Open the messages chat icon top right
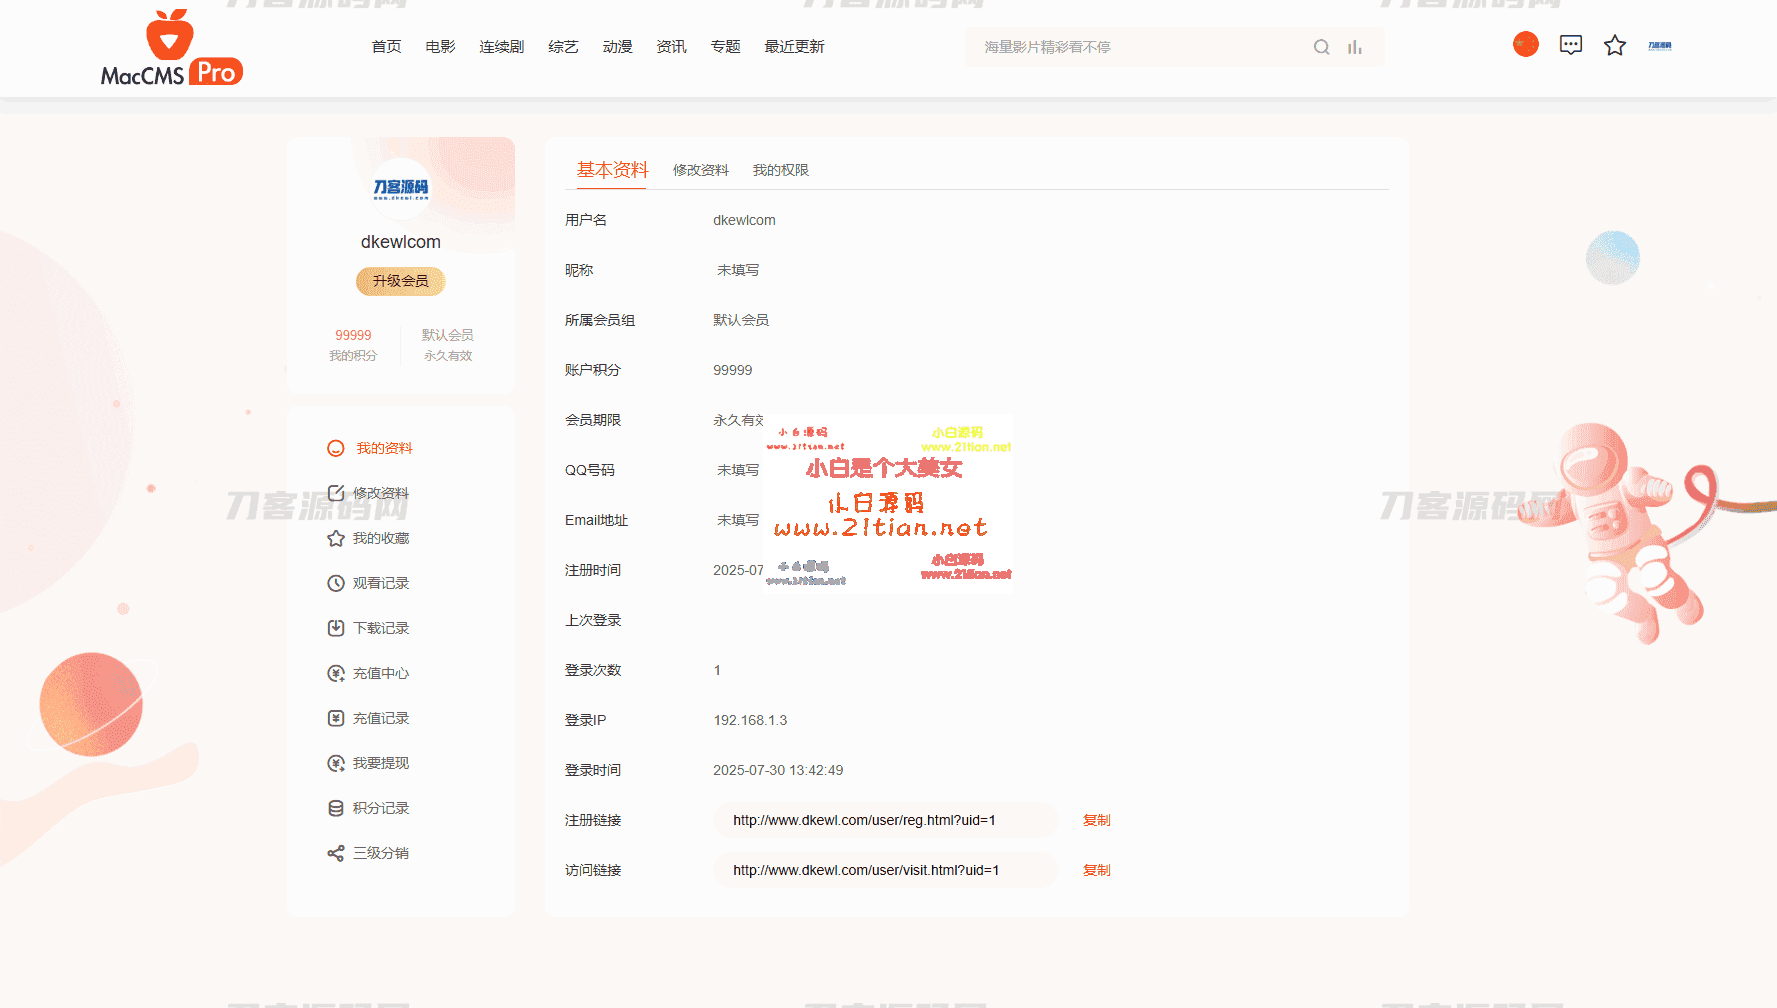 point(1570,44)
